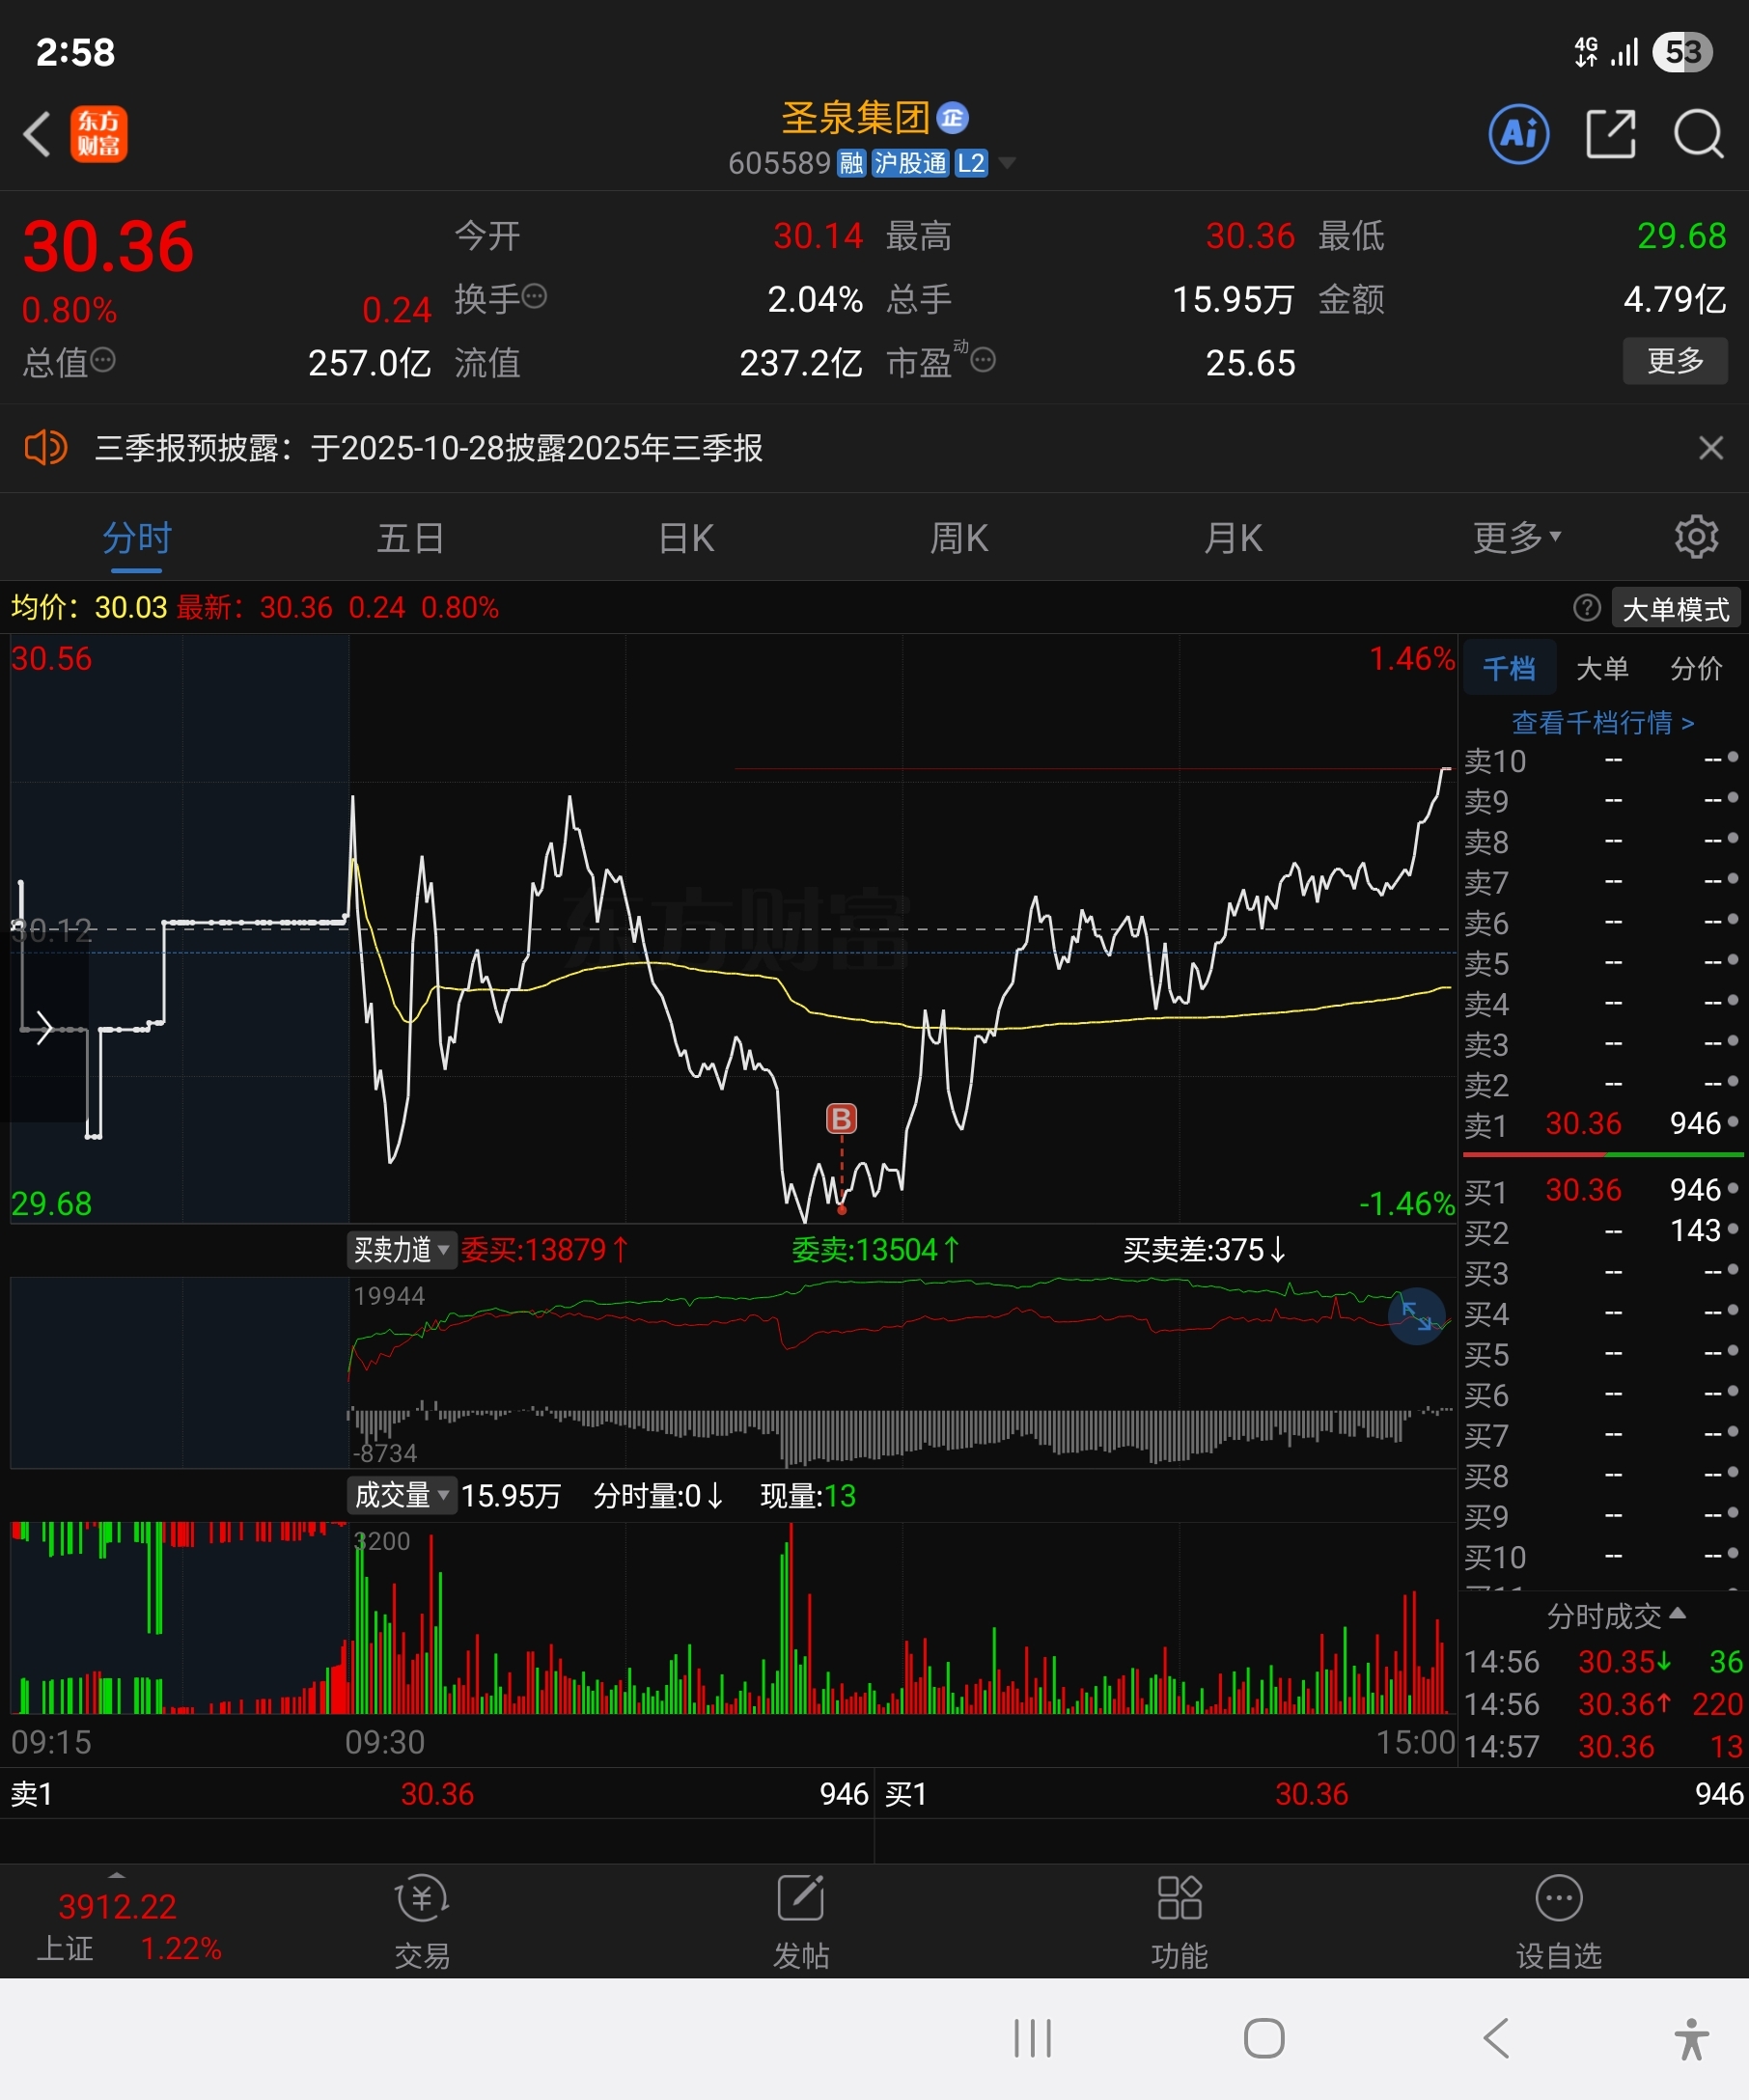The height and width of the screenshot is (2100, 1749).
Task: Tap the 委买:13879 value
Action: point(545,1249)
